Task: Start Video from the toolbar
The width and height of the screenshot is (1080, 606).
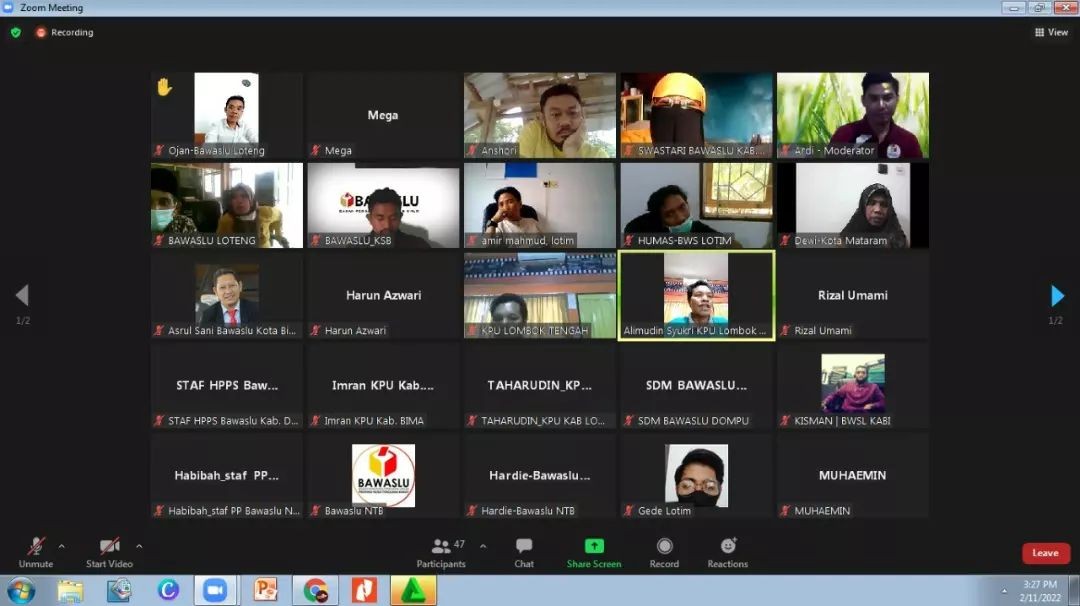Action: (110, 549)
